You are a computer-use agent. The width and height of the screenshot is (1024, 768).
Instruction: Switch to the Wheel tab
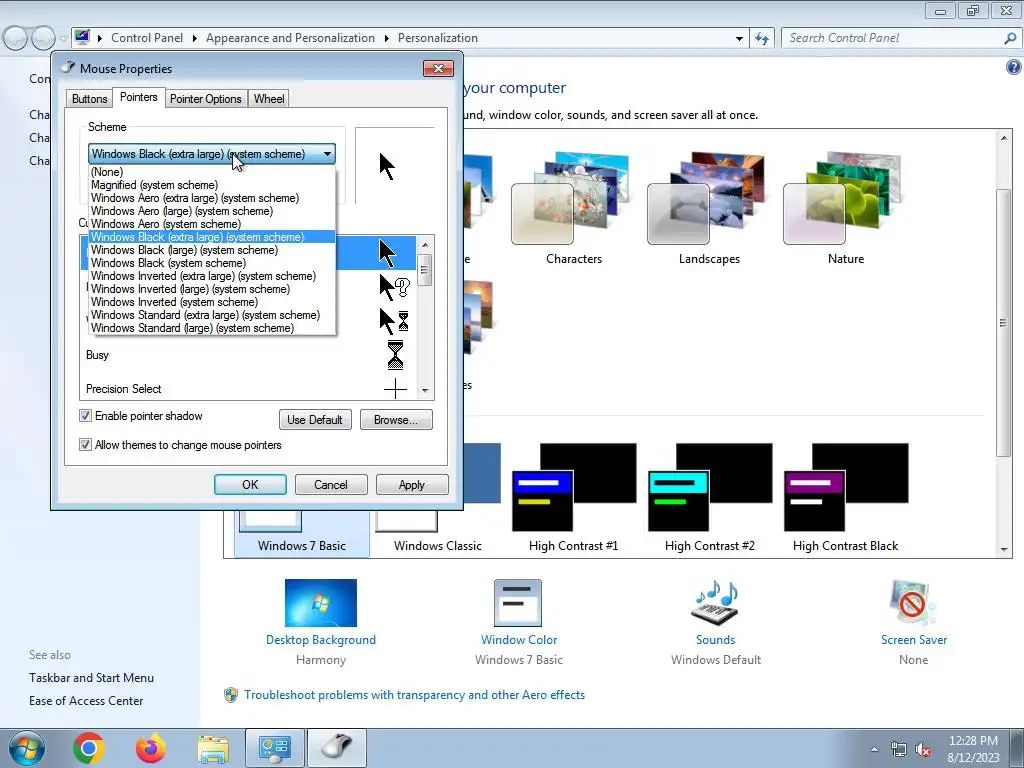click(269, 99)
